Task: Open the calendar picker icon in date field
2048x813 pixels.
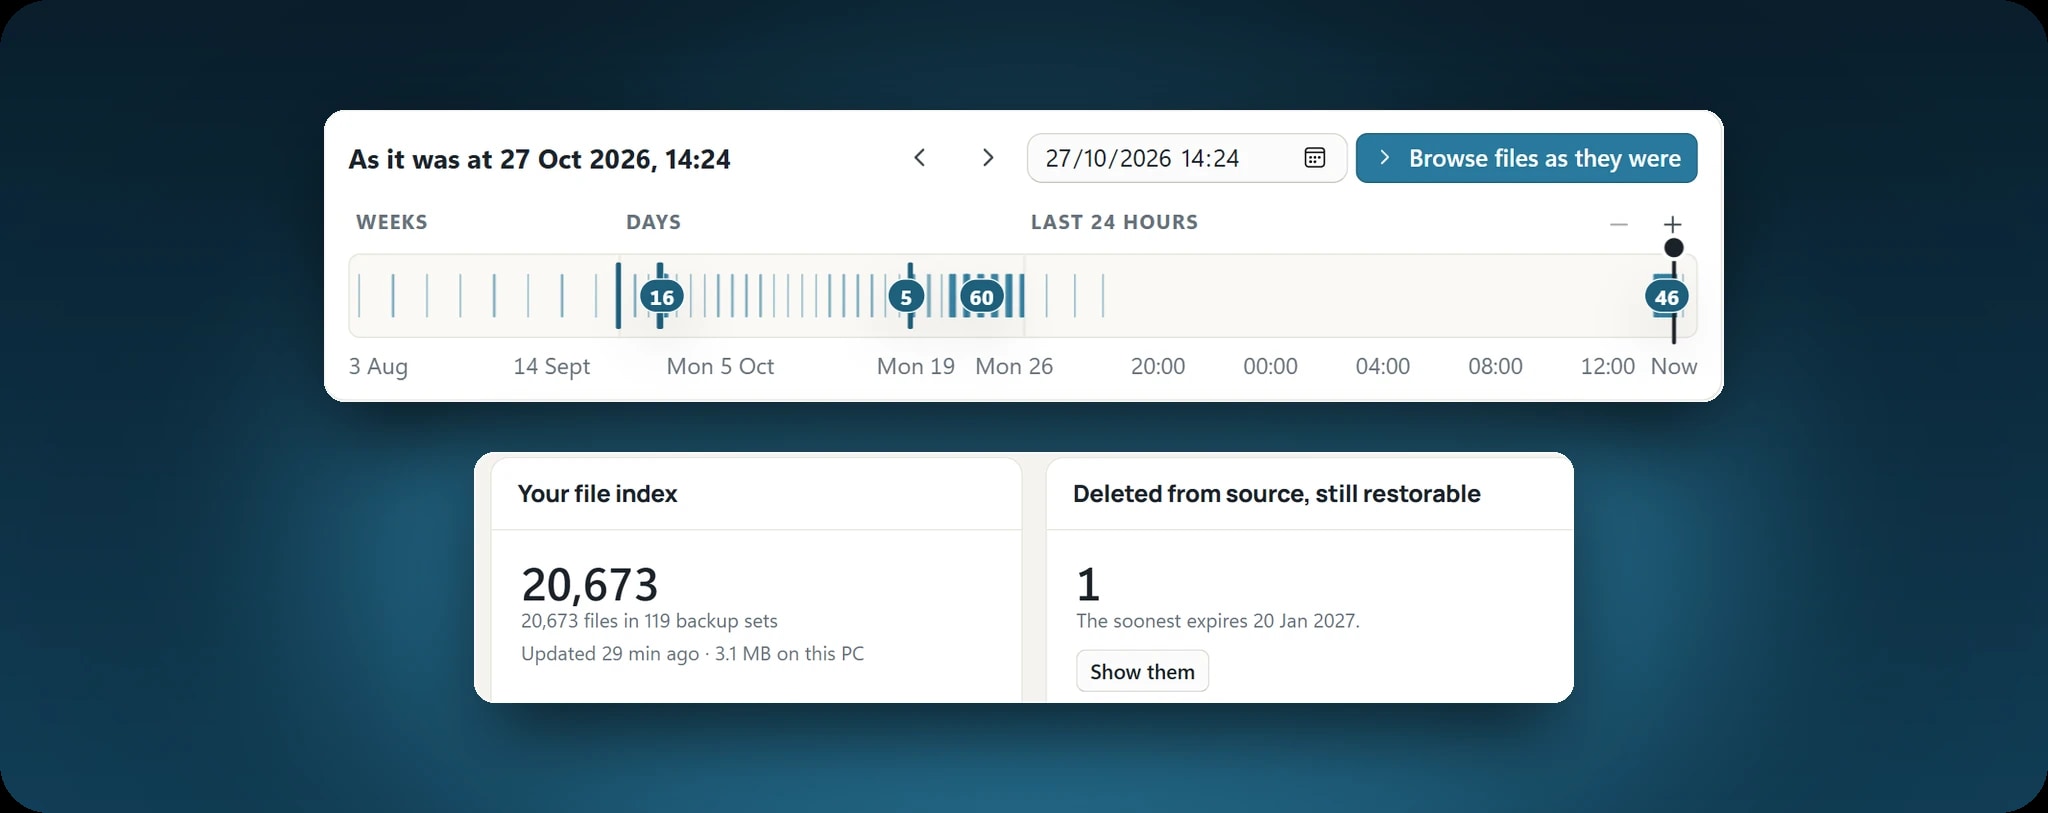Action: [1314, 158]
